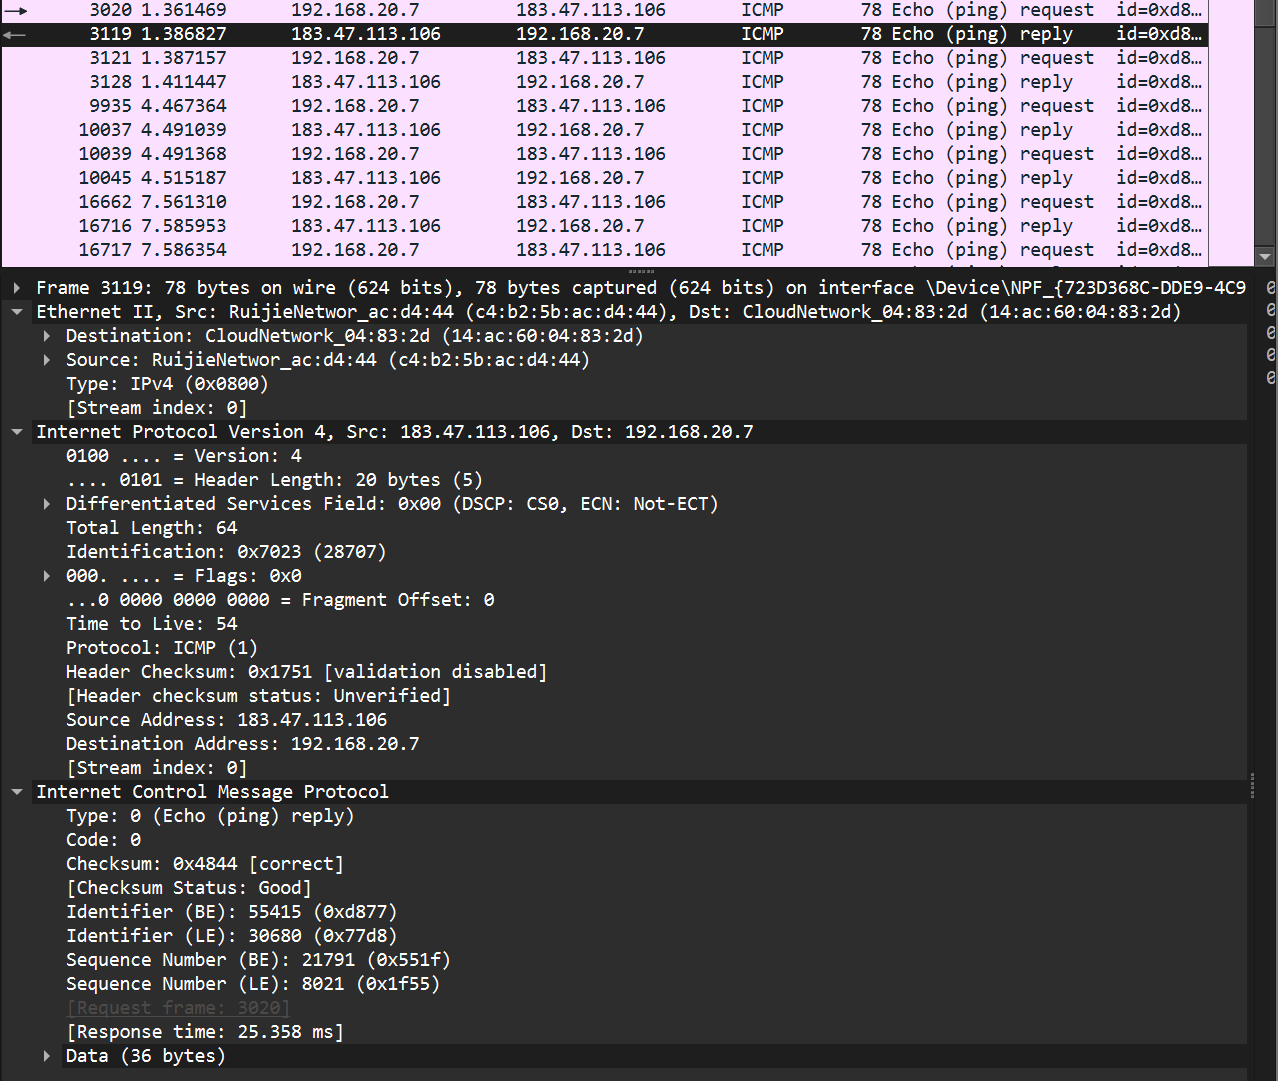Expand the Destination CloudNetwork_04:83:2d field
This screenshot has height=1081, width=1278.
pos(46,335)
